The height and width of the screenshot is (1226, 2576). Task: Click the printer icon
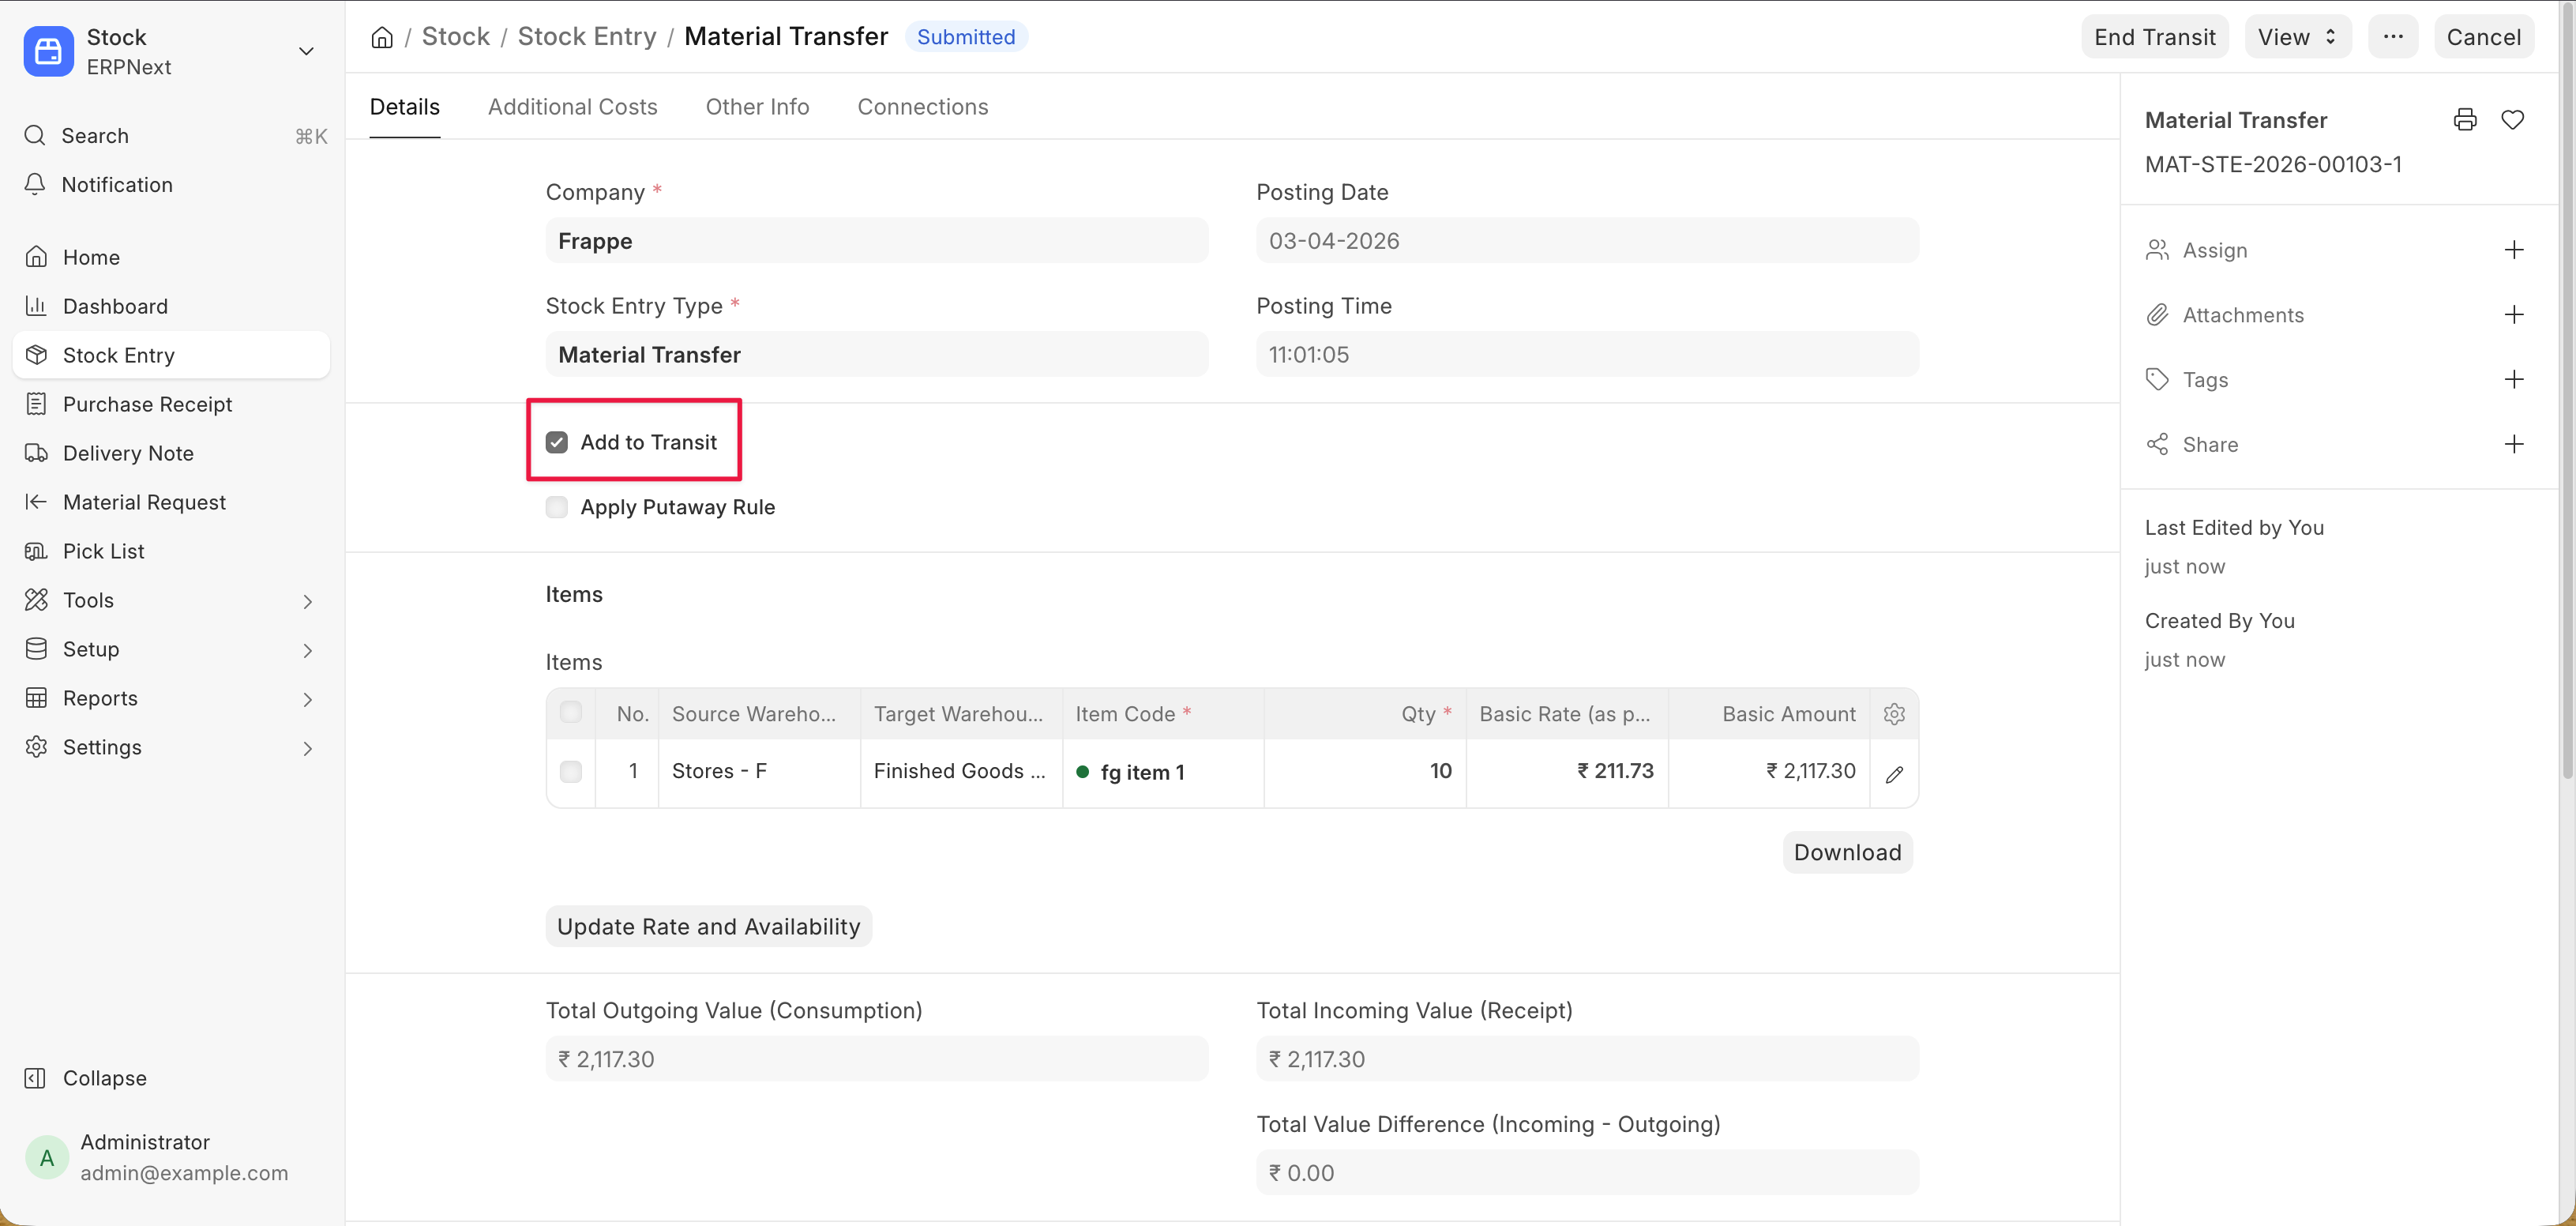(x=2464, y=120)
